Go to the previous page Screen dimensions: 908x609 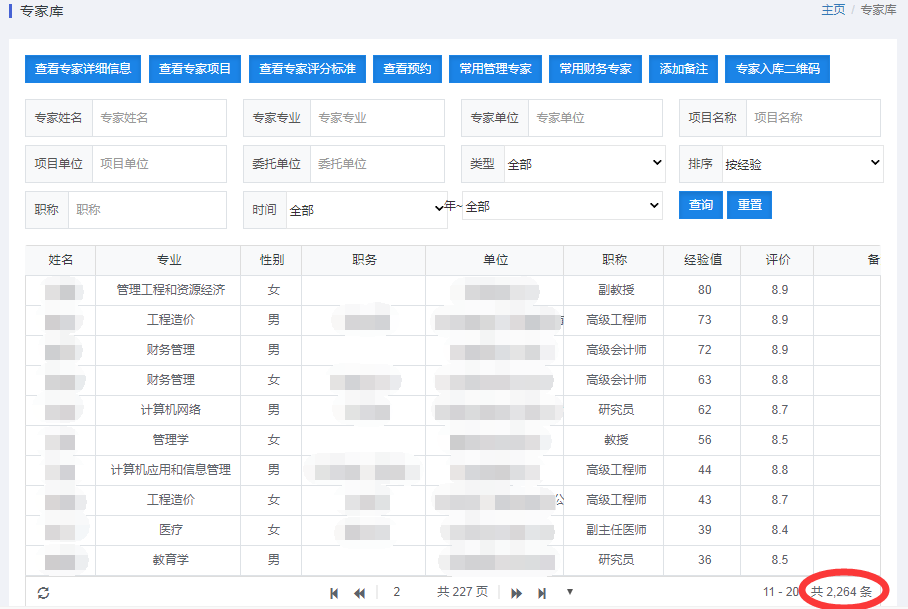click(359, 593)
